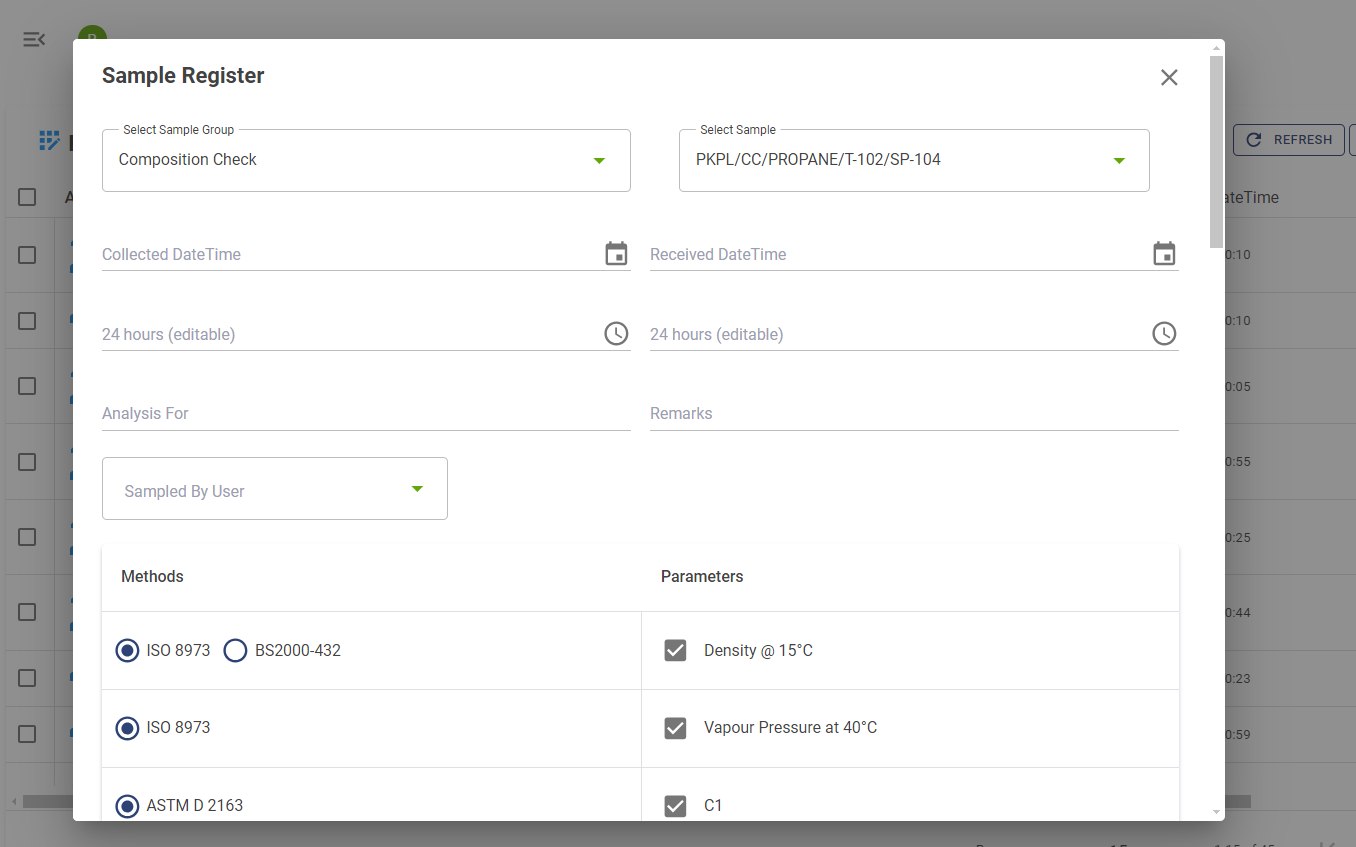The width and height of the screenshot is (1356, 847).
Task: Click the Analysis For input field
Action: 366,414
